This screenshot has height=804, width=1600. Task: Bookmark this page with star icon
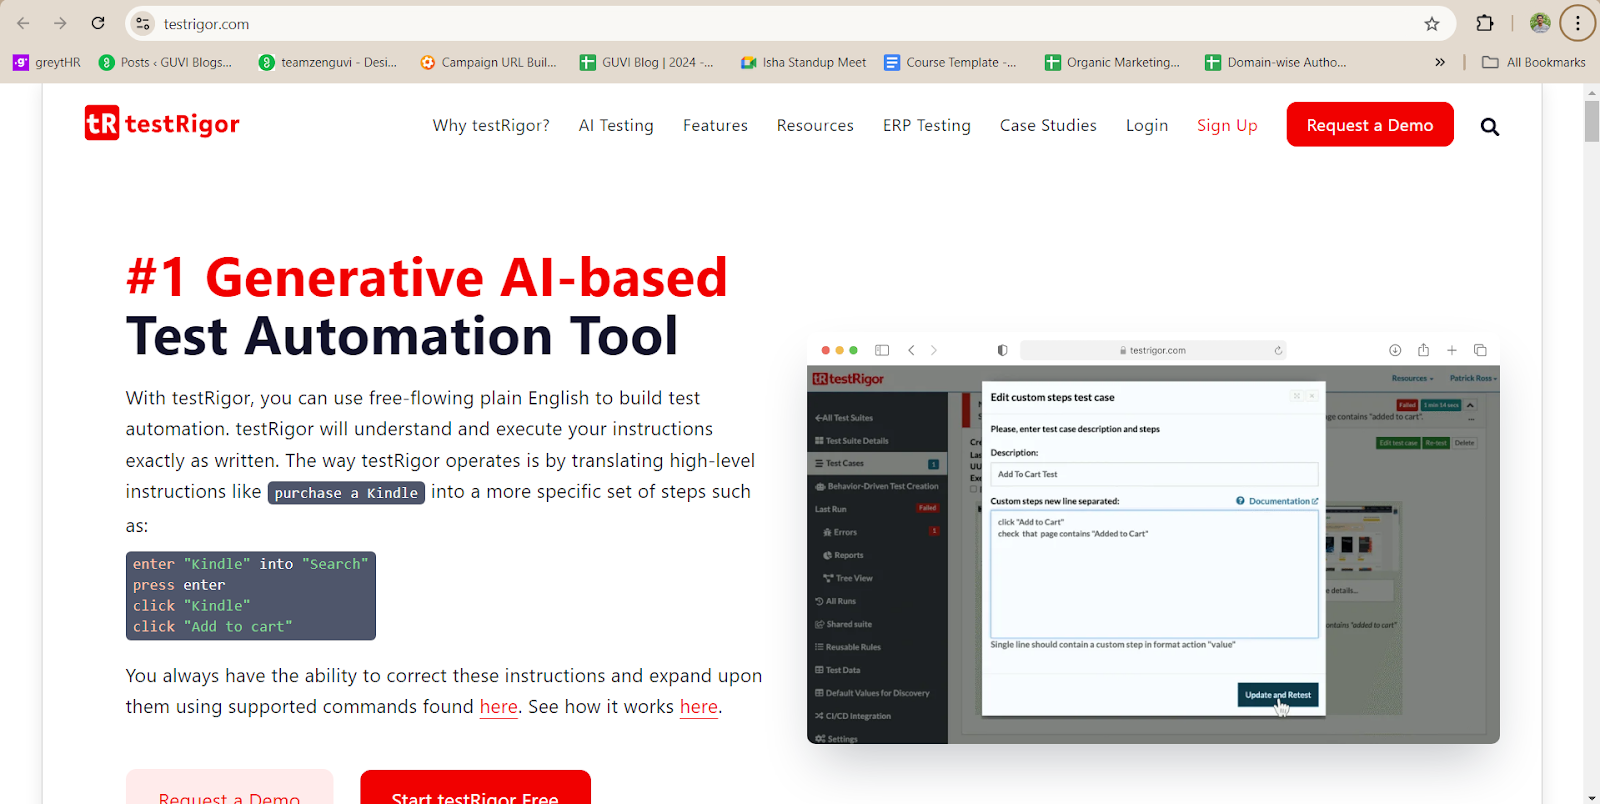tap(1432, 24)
